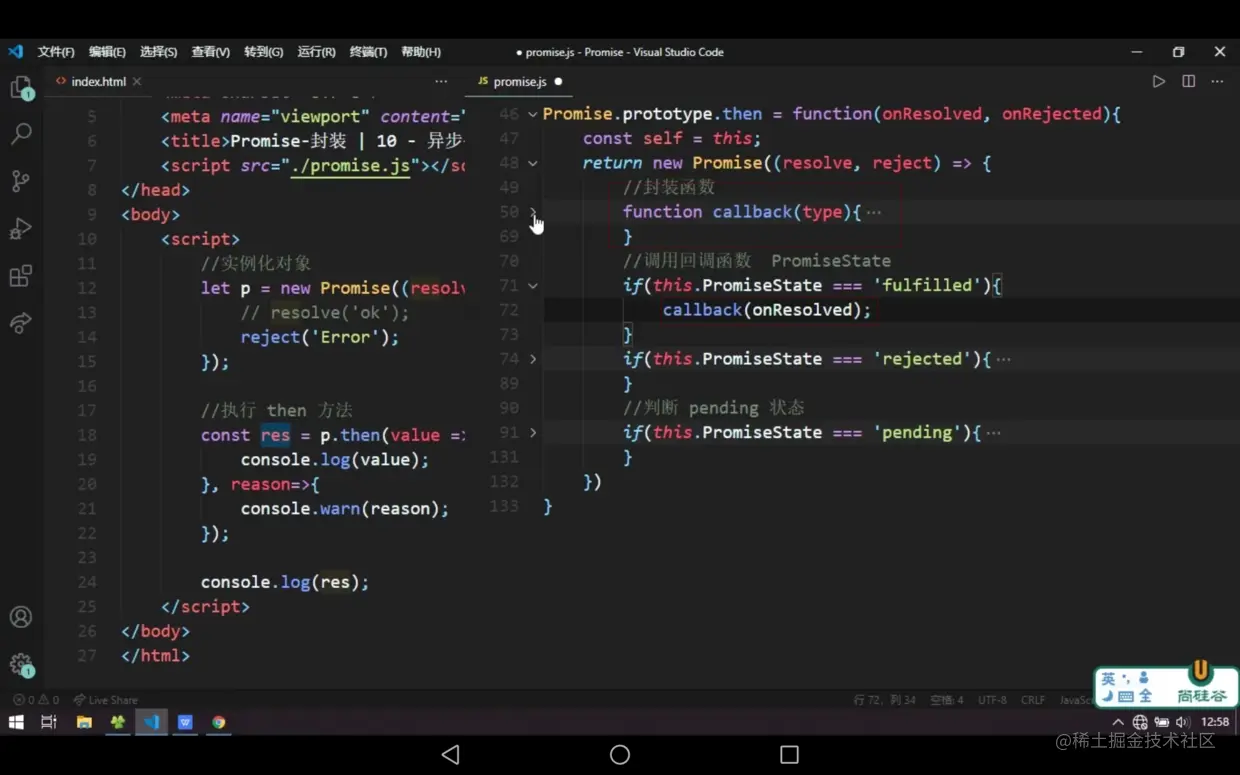The image size is (1240, 775).
Task: Open the 文件(F) menu
Action: click(56, 52)
